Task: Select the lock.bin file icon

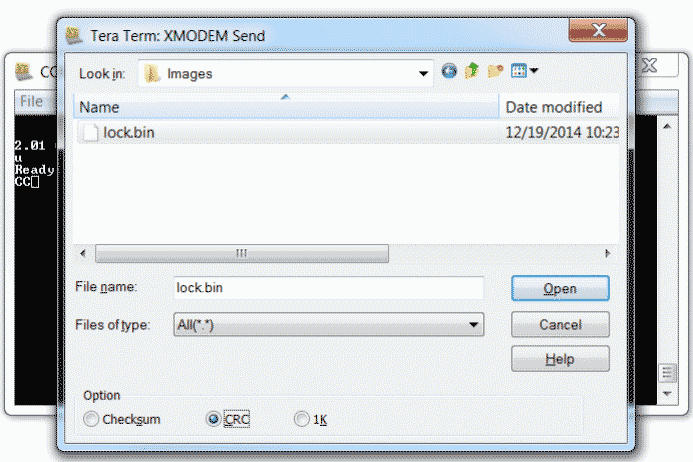Action: [90, 133]
